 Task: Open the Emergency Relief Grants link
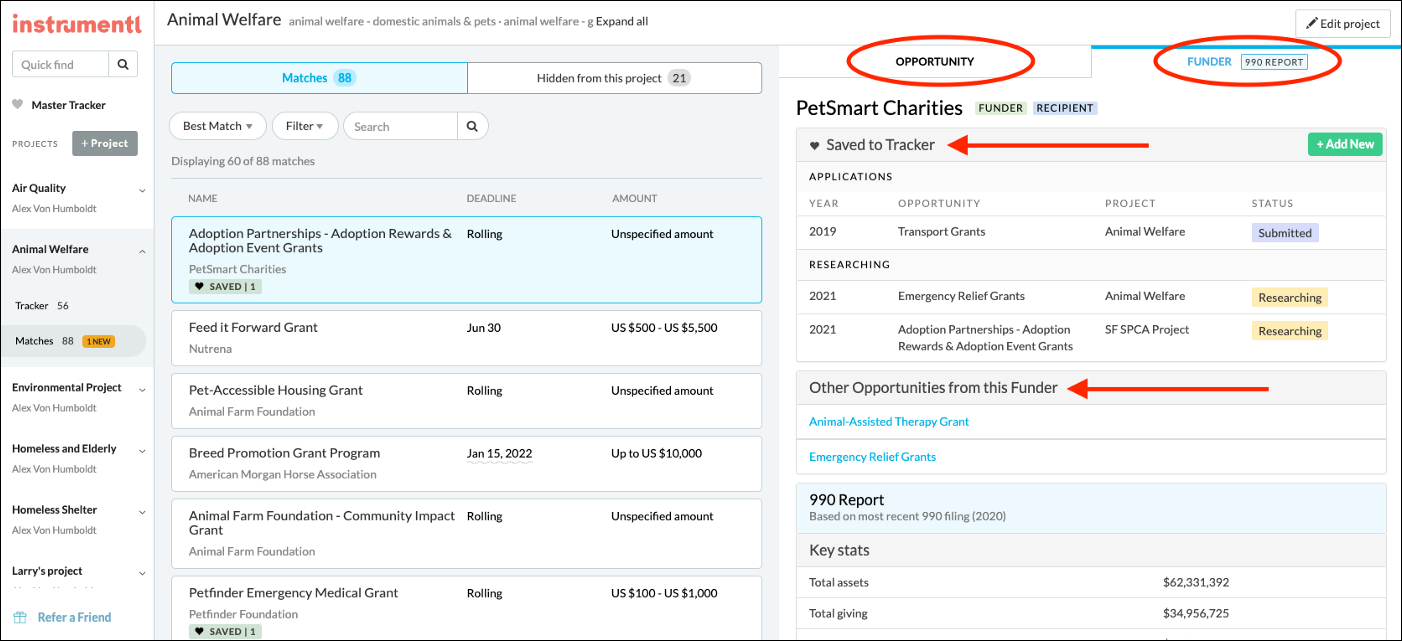tap(872, 457)
